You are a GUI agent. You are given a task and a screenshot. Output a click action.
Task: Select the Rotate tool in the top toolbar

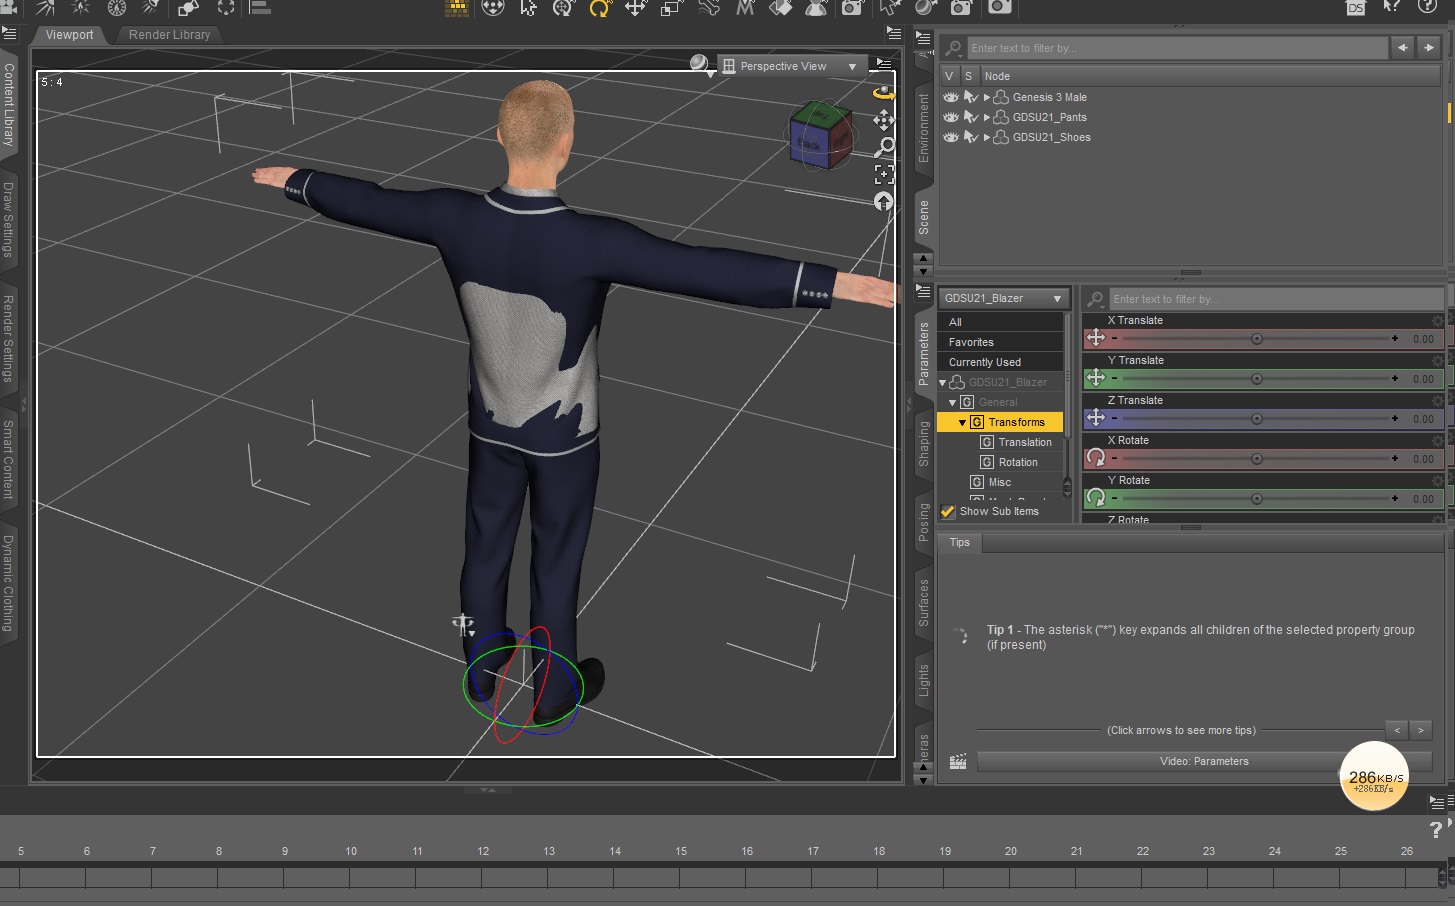coord(599,9)
